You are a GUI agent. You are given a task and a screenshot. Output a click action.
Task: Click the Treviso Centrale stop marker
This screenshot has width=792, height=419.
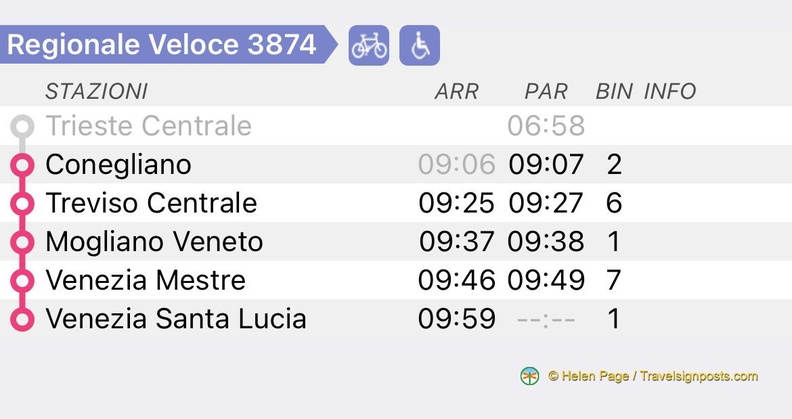21,204
